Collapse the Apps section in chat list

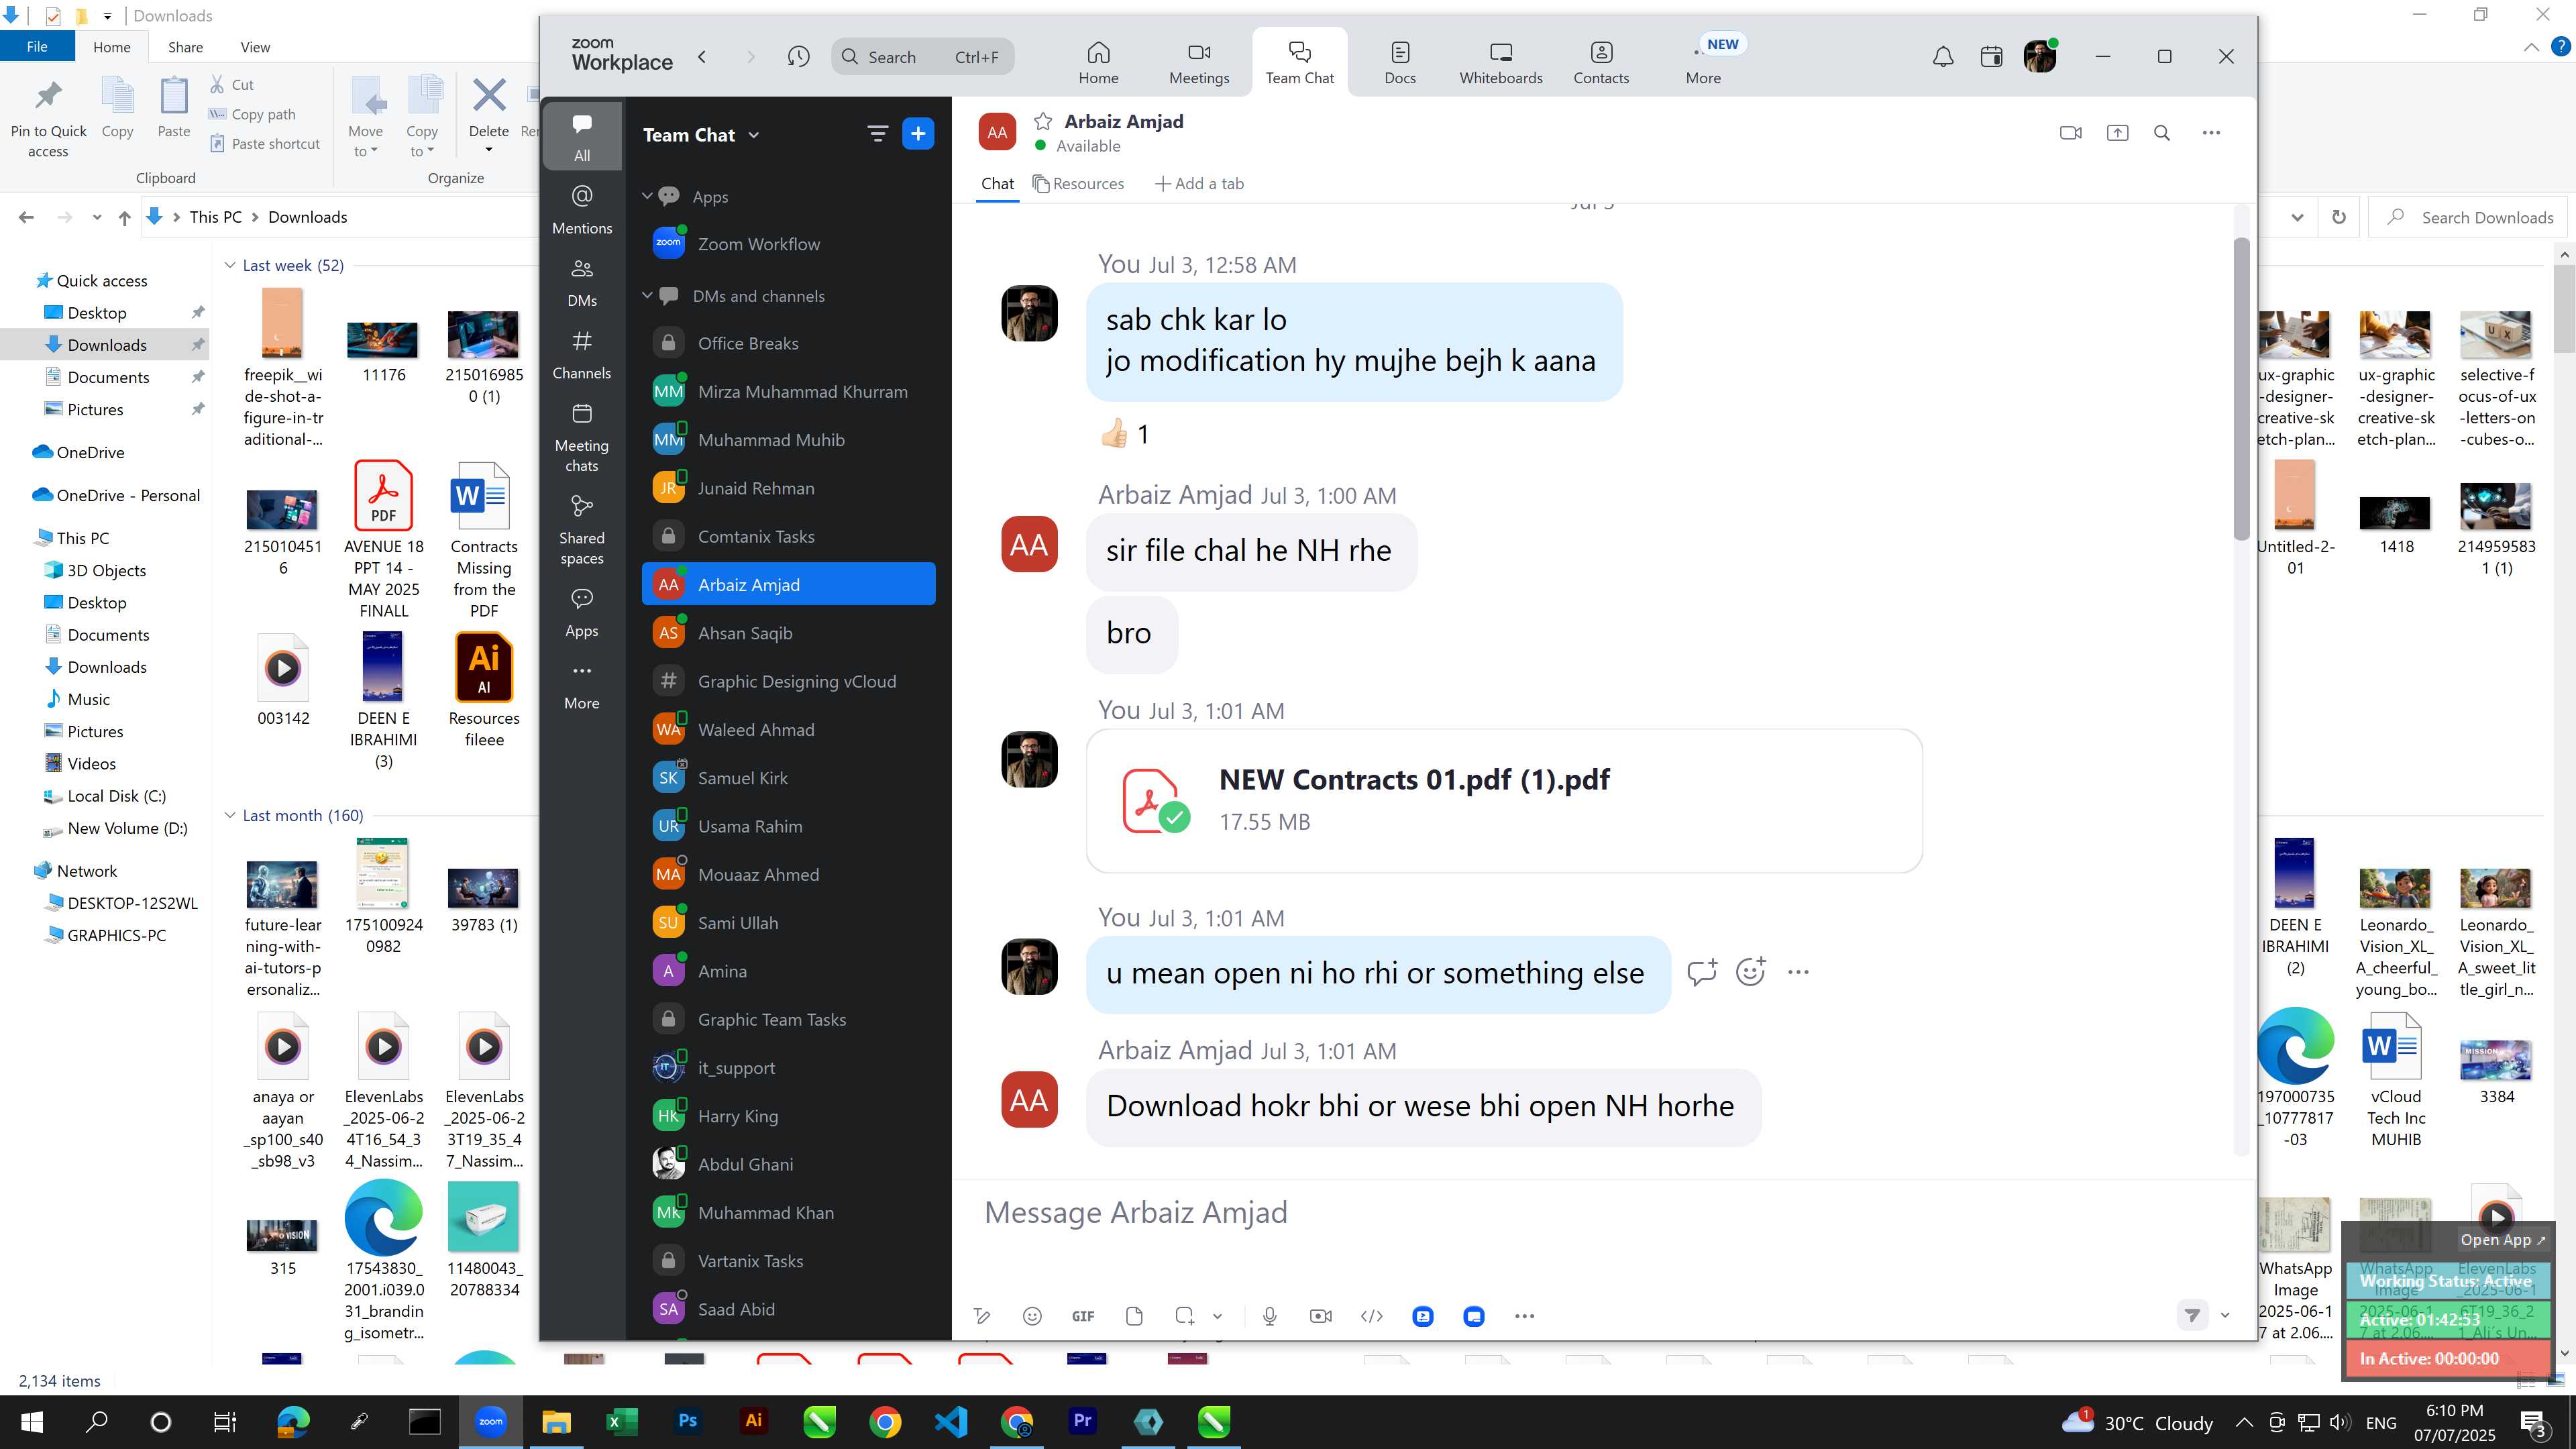[x=647, y=196]
